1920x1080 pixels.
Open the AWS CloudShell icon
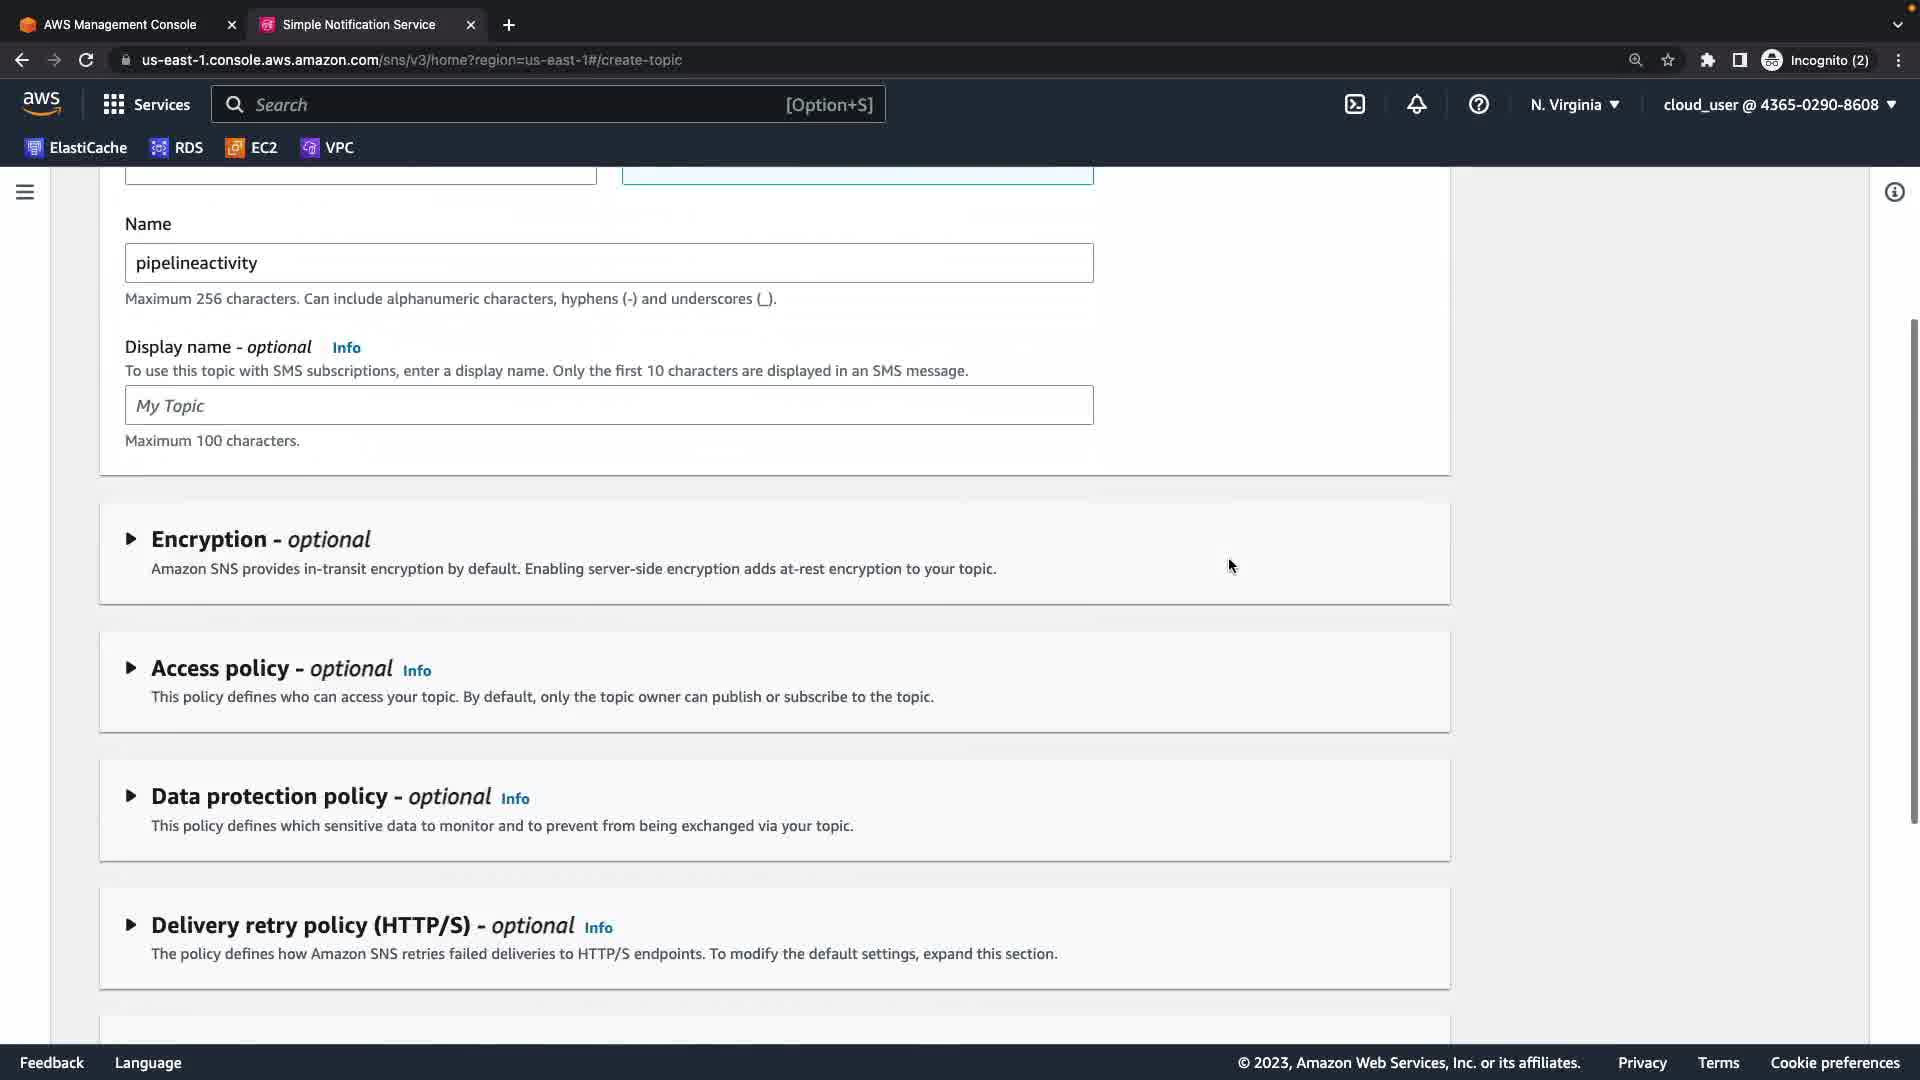pyautogui.click(x=1355, y=104)
